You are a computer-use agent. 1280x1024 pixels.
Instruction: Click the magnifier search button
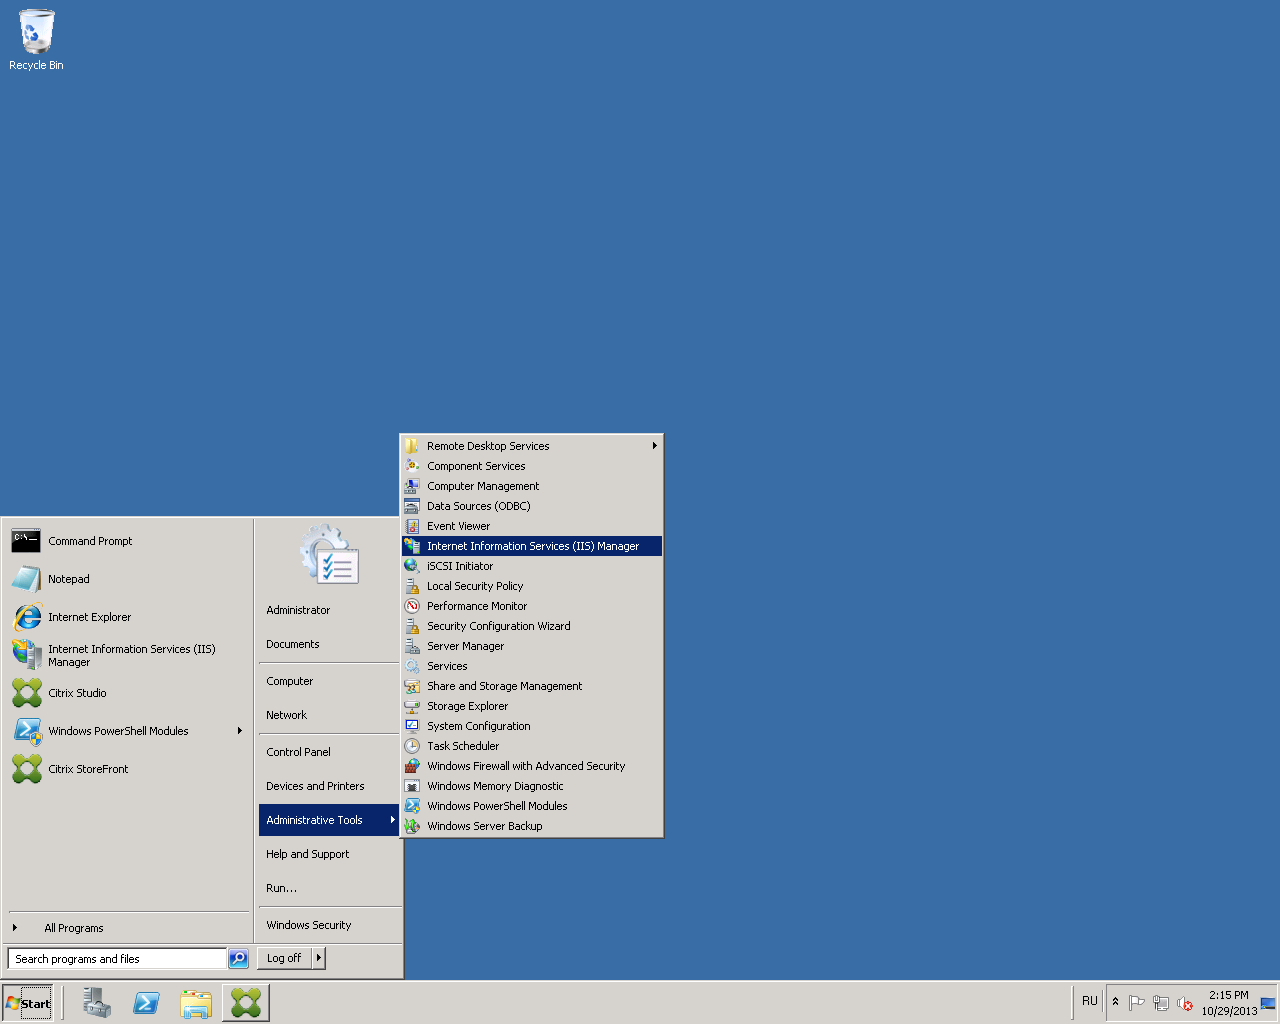click(238, 959)
